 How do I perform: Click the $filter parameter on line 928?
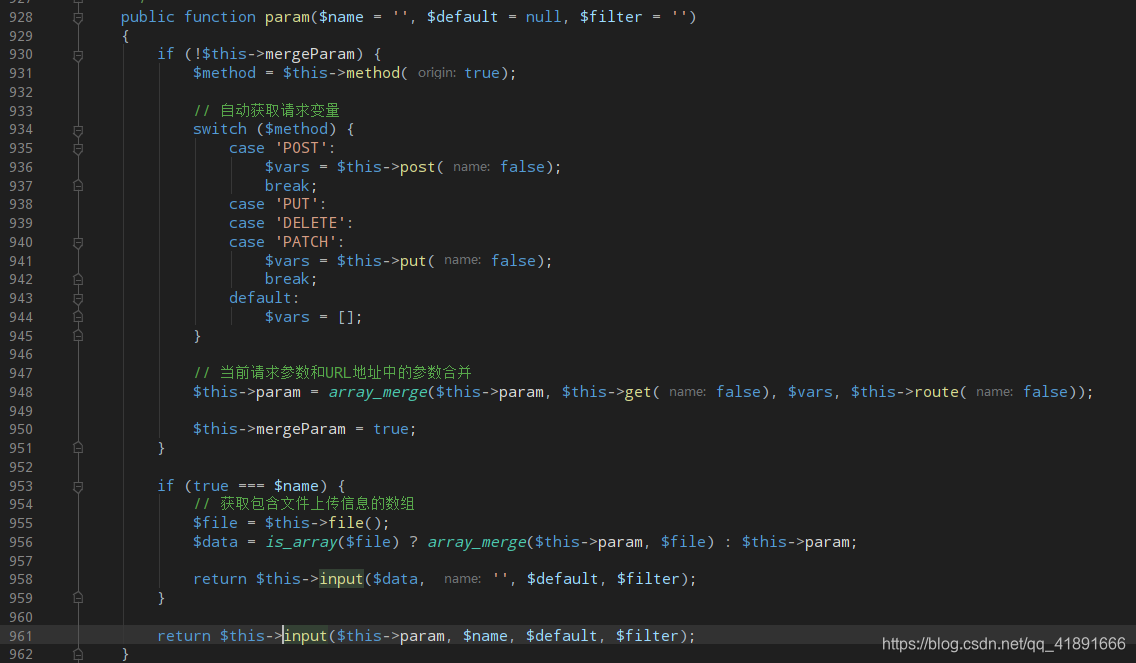(611, 17)
